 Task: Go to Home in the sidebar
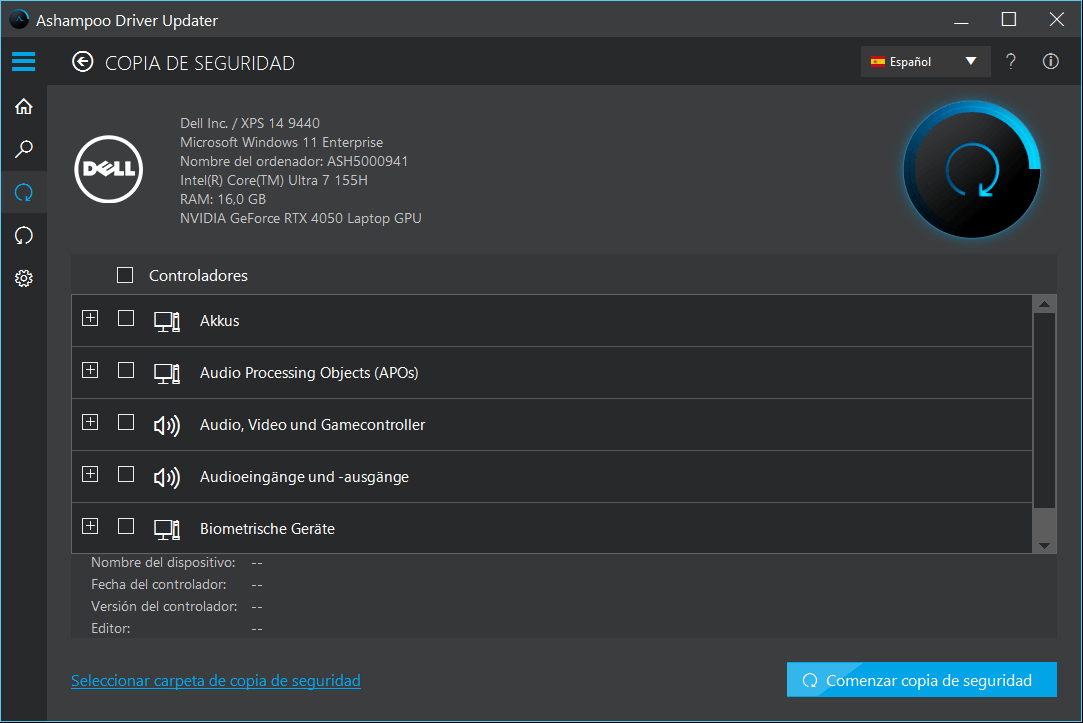tap(23, 106)
